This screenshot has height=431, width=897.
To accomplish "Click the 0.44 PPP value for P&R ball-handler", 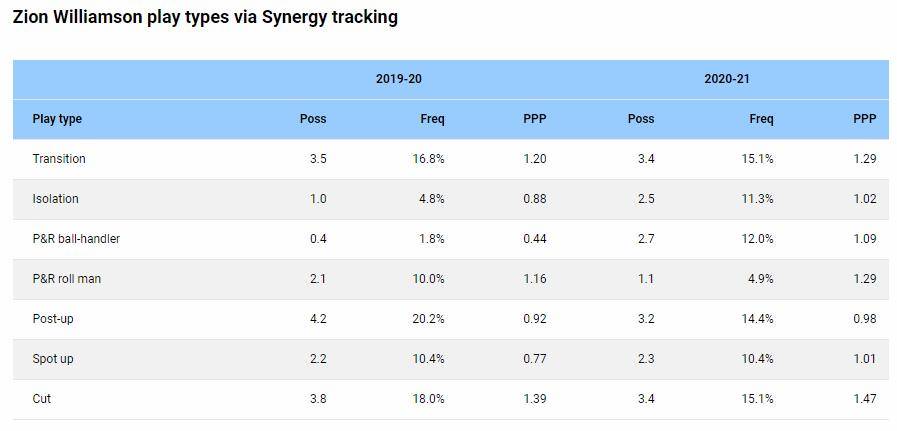I will (x=535, y=239).
